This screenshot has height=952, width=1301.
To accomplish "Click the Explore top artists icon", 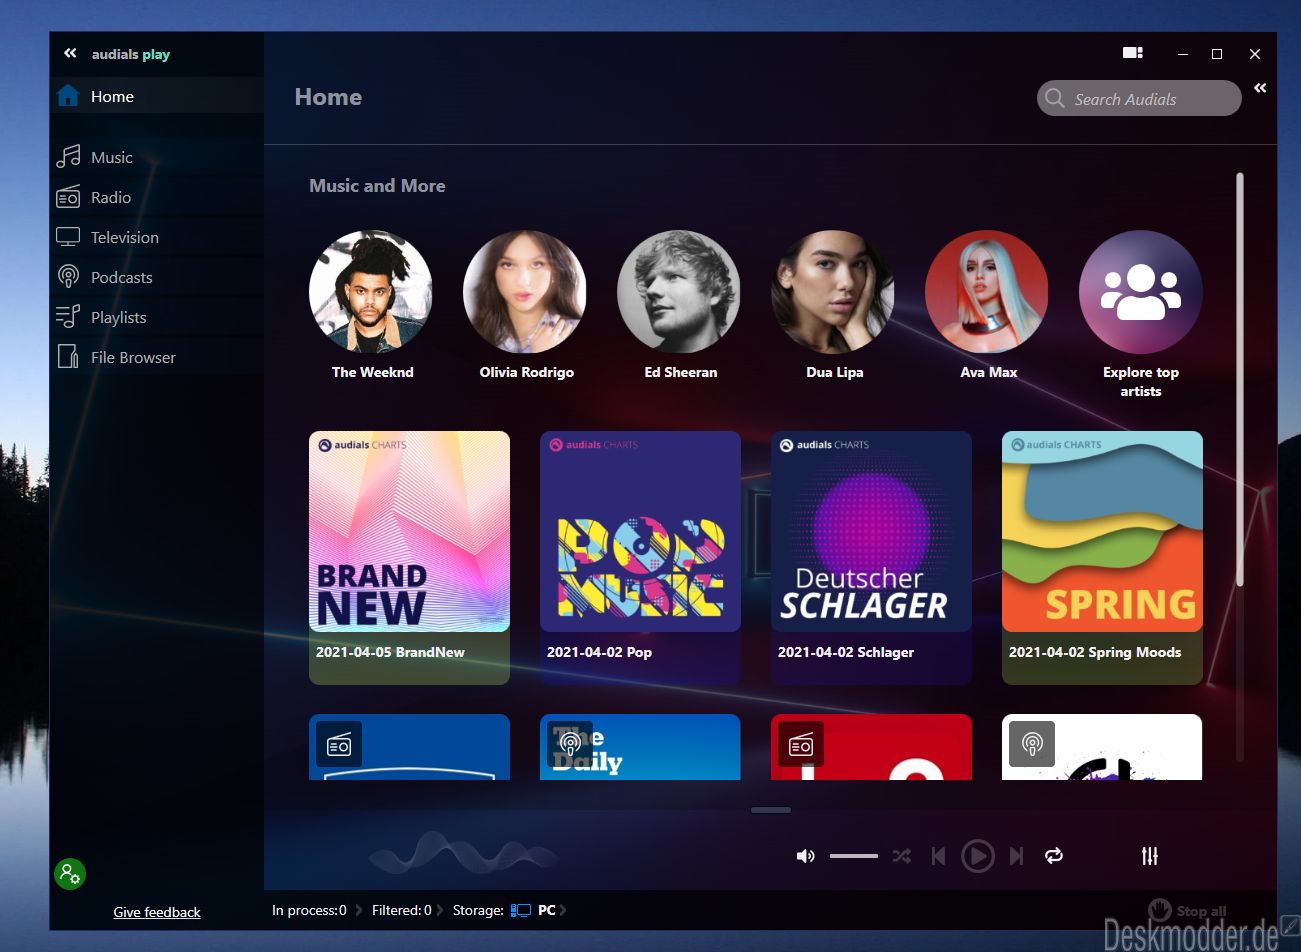I will pos(1141,292).
